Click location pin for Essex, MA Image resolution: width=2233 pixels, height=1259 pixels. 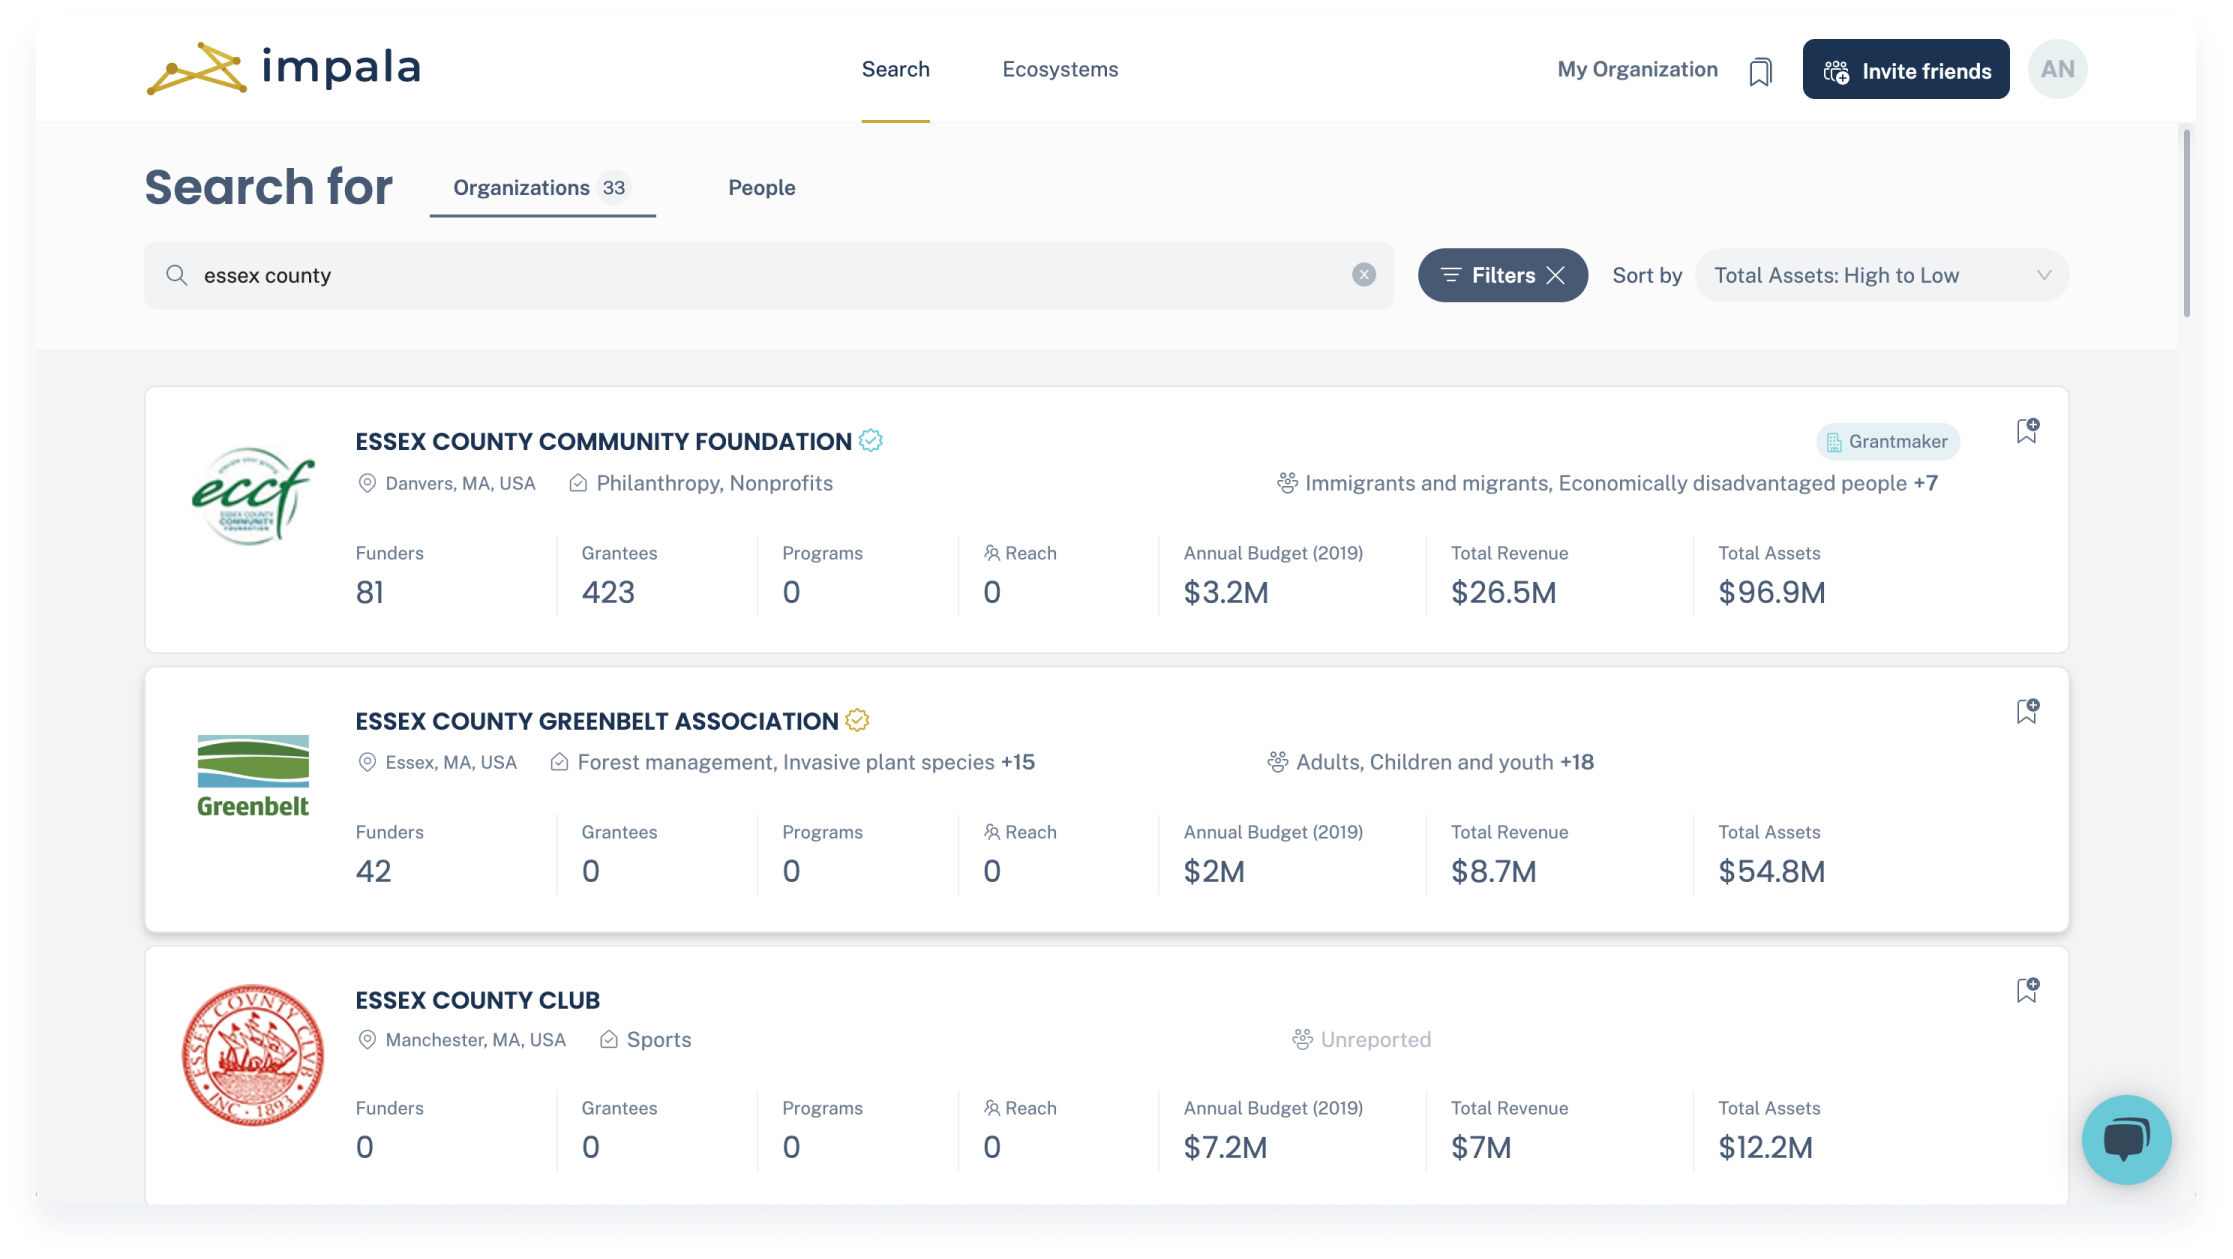tap(367, 762)
